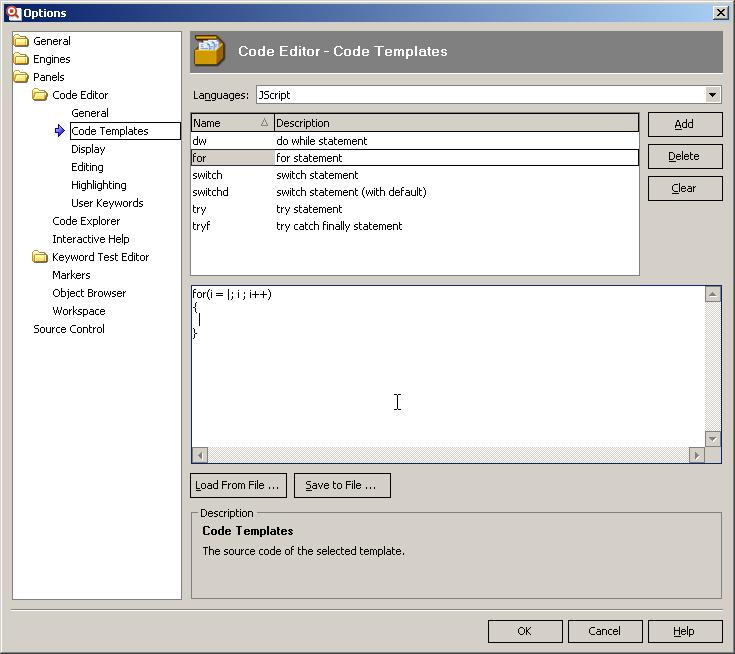
Task: Select the 'switchd' template row
Action: coord(211,192)
